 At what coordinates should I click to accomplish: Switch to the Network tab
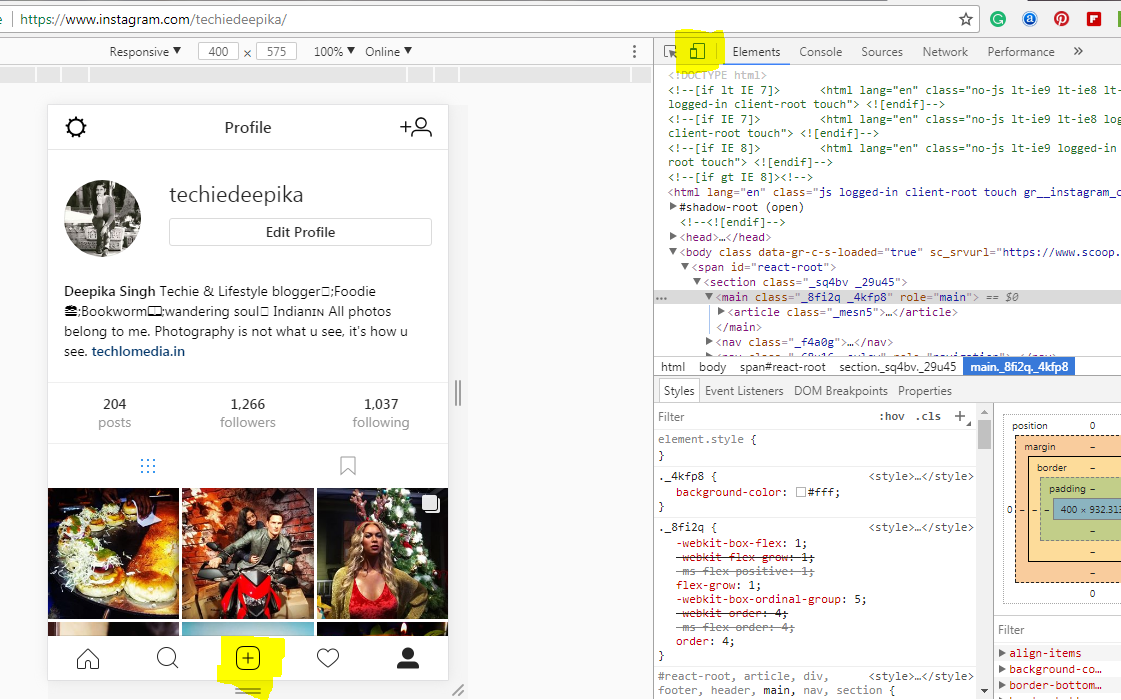pyautogui.click(x=944, y=51)
